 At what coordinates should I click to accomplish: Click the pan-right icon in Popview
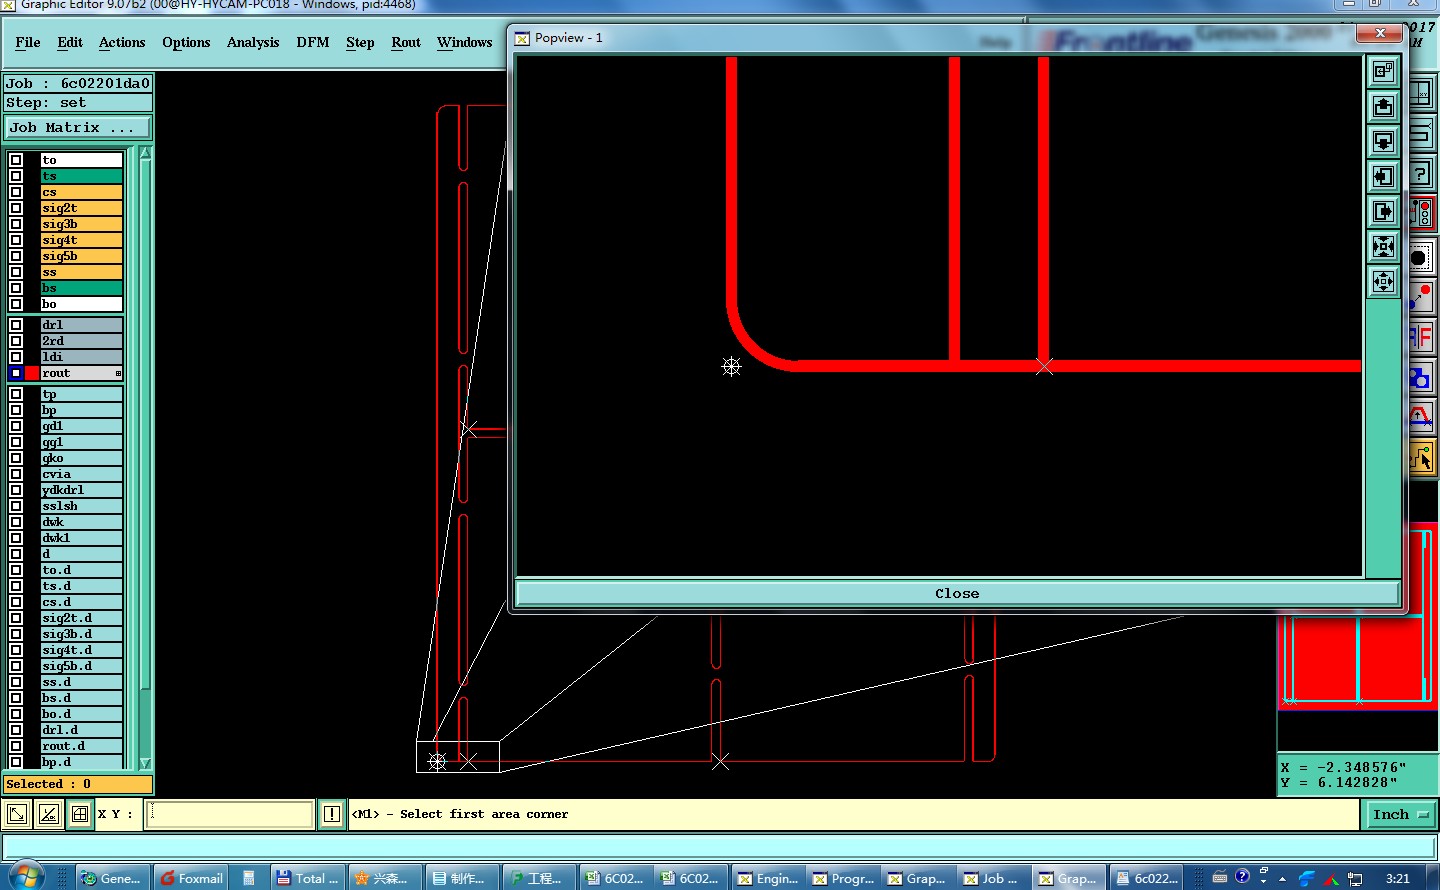click(x=1383, y=211)
